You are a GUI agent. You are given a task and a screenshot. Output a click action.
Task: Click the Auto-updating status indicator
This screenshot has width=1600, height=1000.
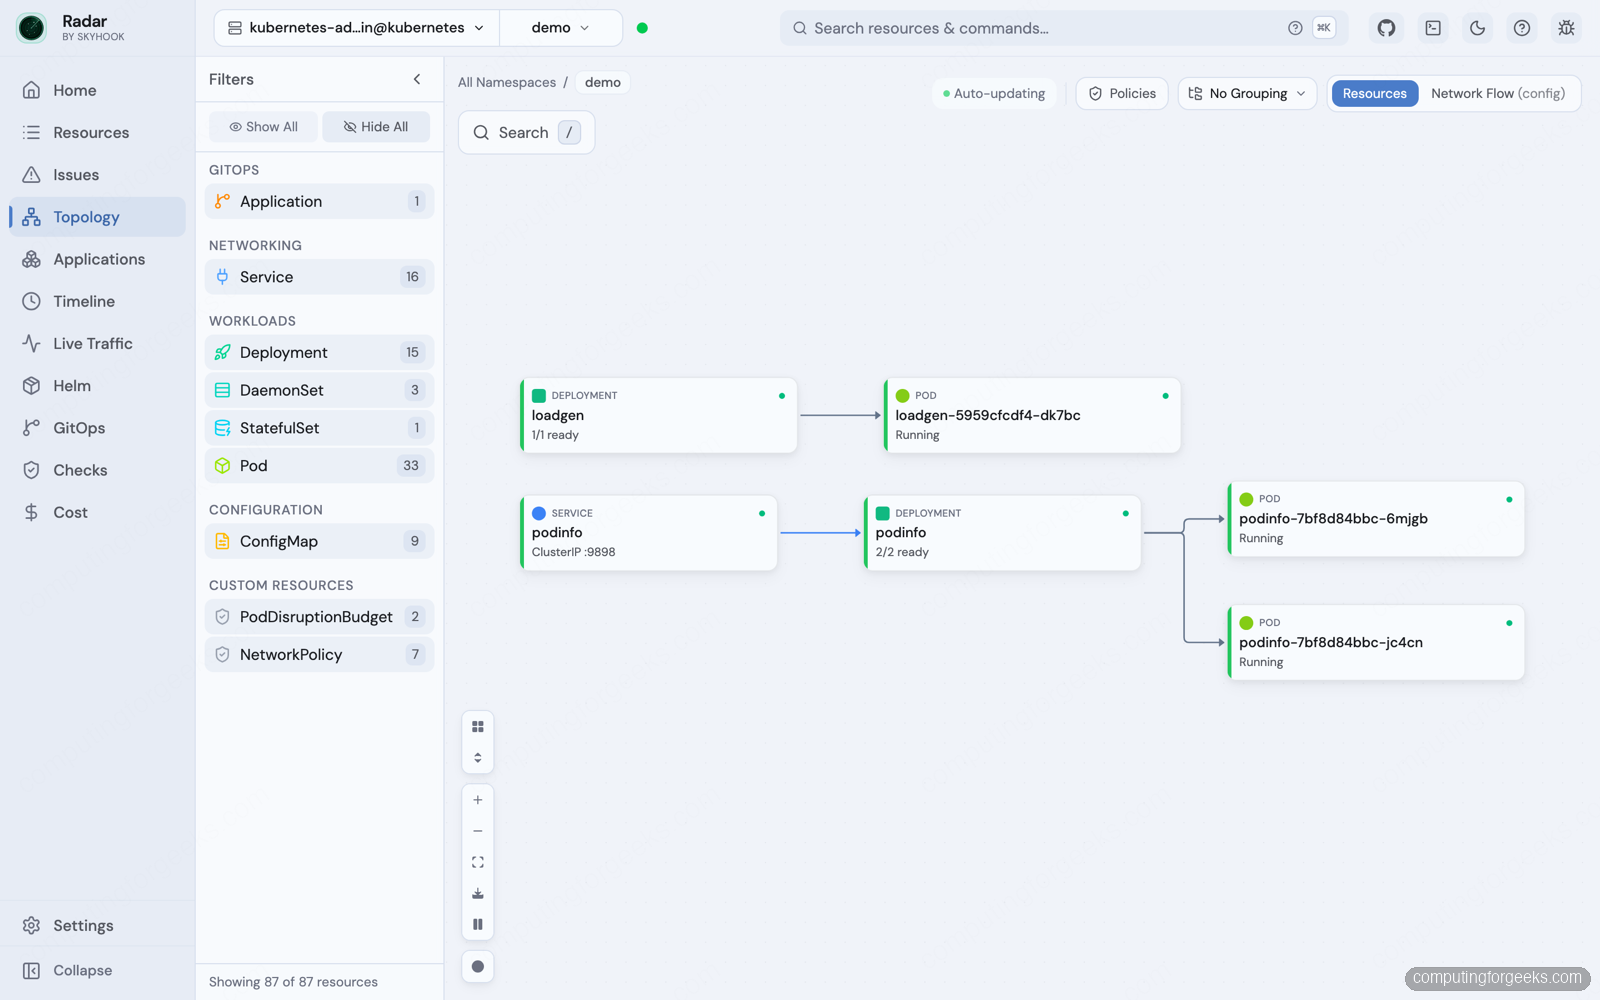tap(994, 93)
